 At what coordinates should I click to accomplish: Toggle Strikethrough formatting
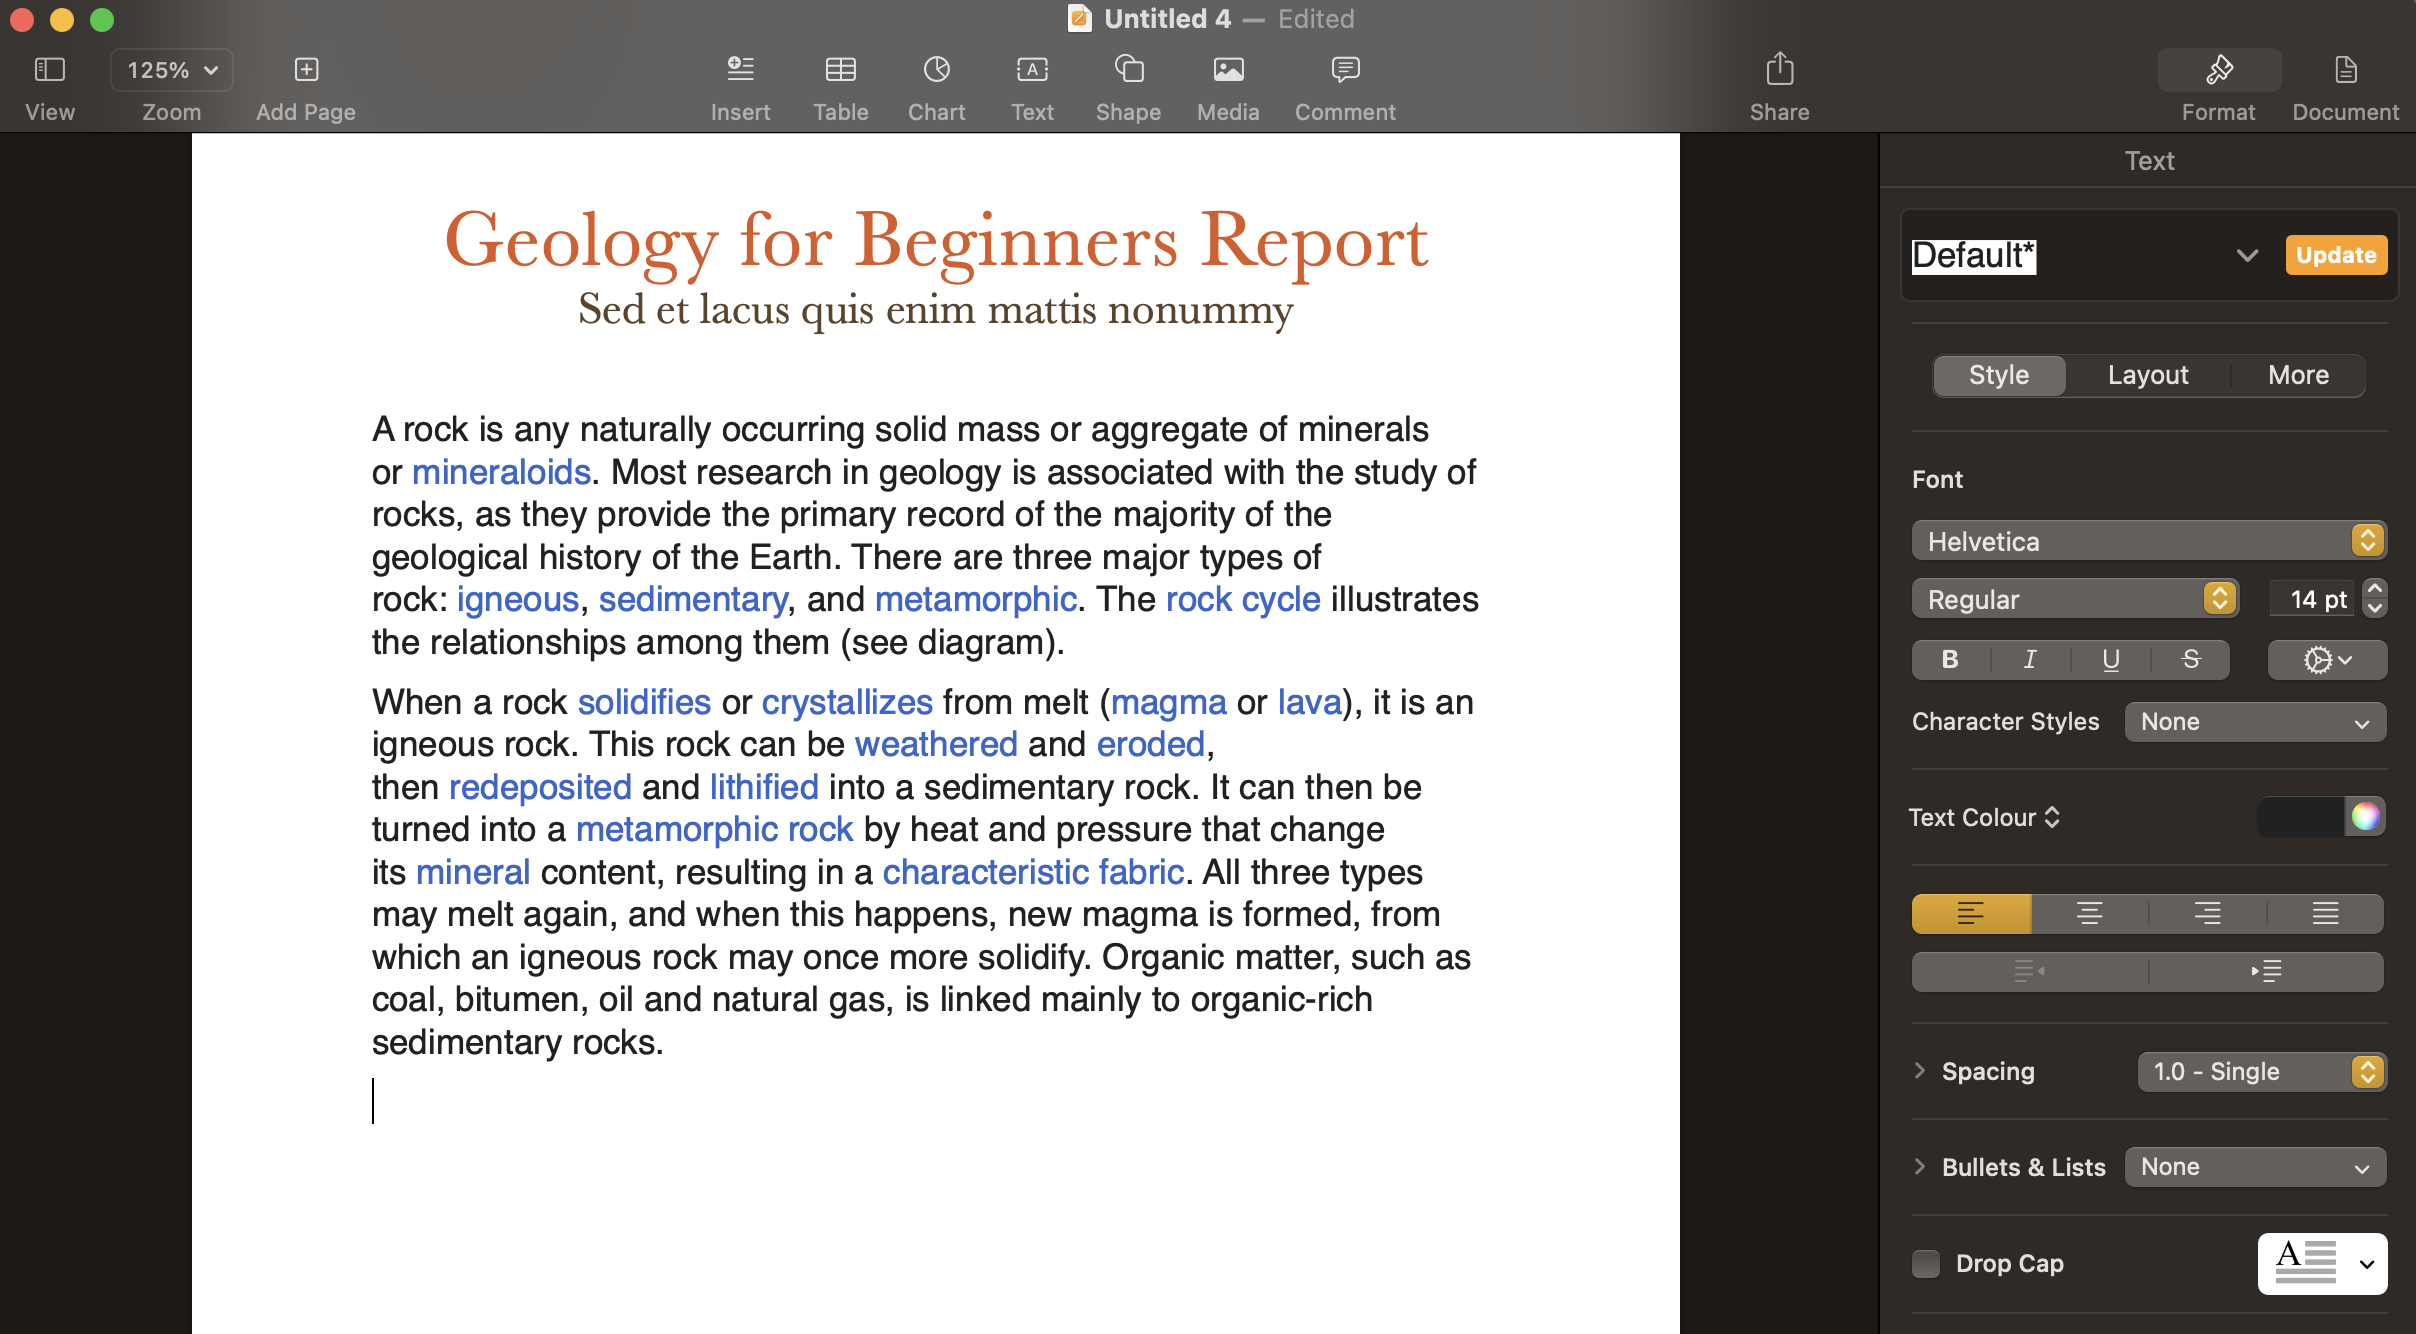click(x=2191, y=660)
